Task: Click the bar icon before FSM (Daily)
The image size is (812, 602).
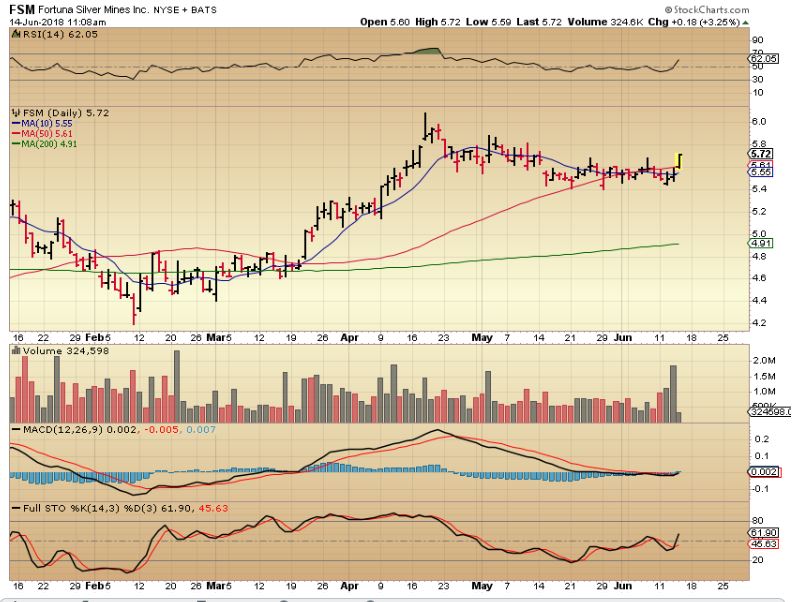Action: (x=17, y=112)
